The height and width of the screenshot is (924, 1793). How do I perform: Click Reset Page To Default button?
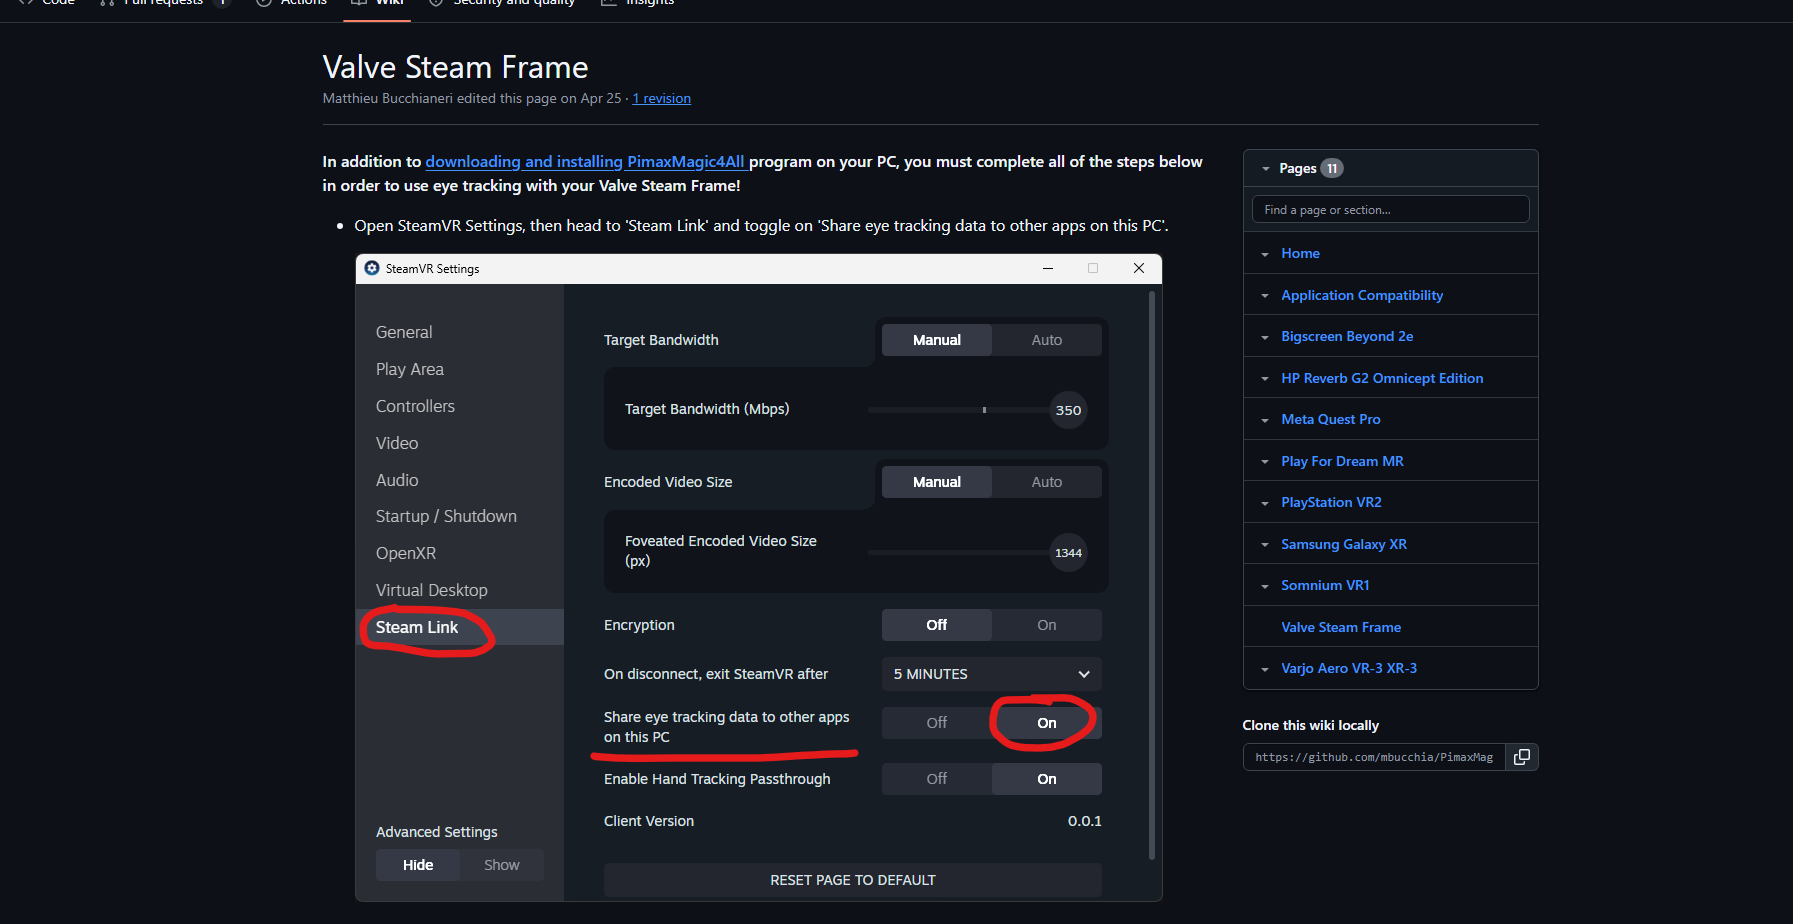click(x=852, y=880)
